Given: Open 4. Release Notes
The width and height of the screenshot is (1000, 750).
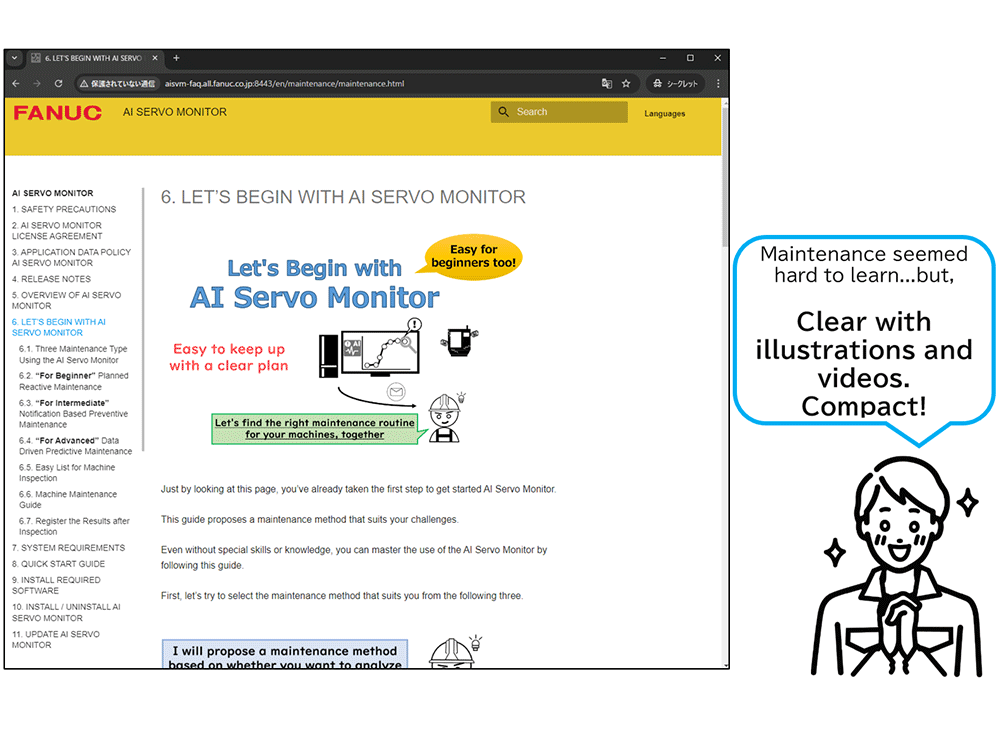Looking at the screenshot, I should 51,279.
